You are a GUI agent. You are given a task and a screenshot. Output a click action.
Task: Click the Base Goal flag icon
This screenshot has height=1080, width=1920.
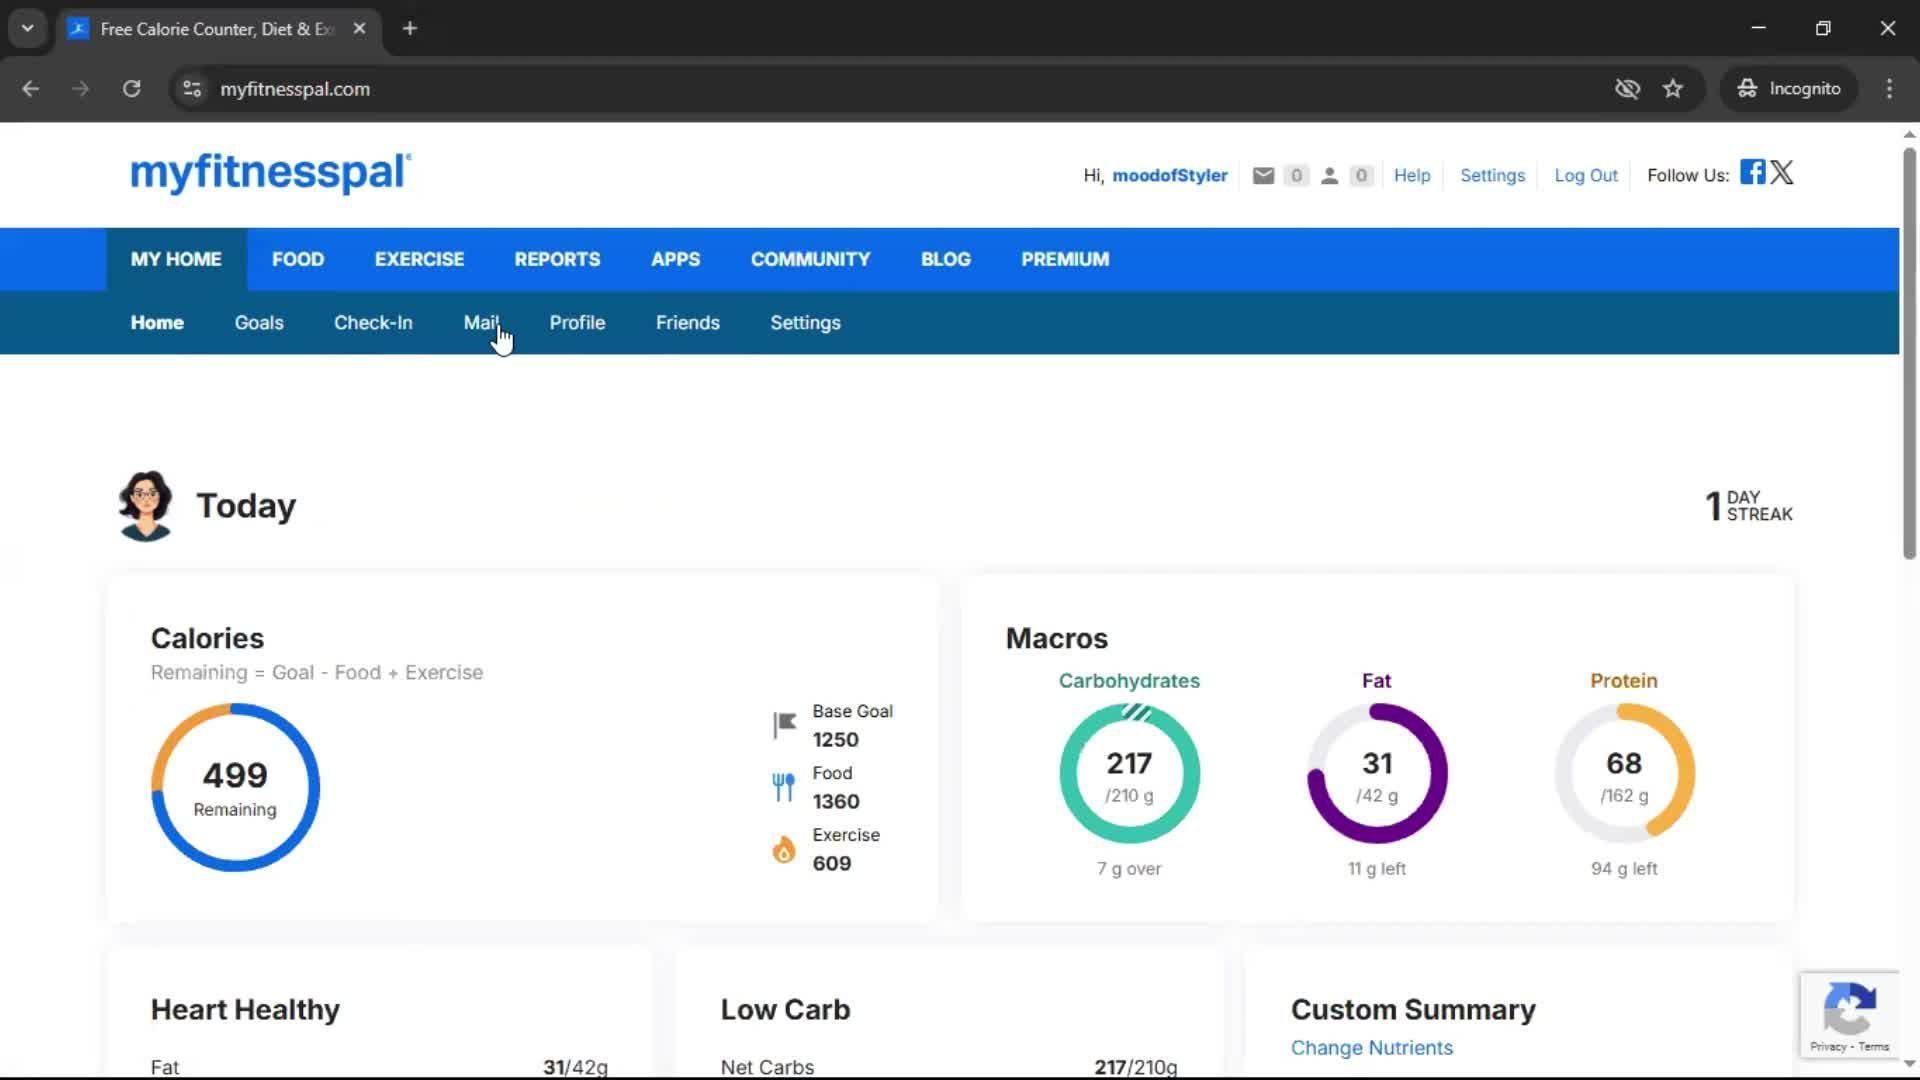coord(784,724)
